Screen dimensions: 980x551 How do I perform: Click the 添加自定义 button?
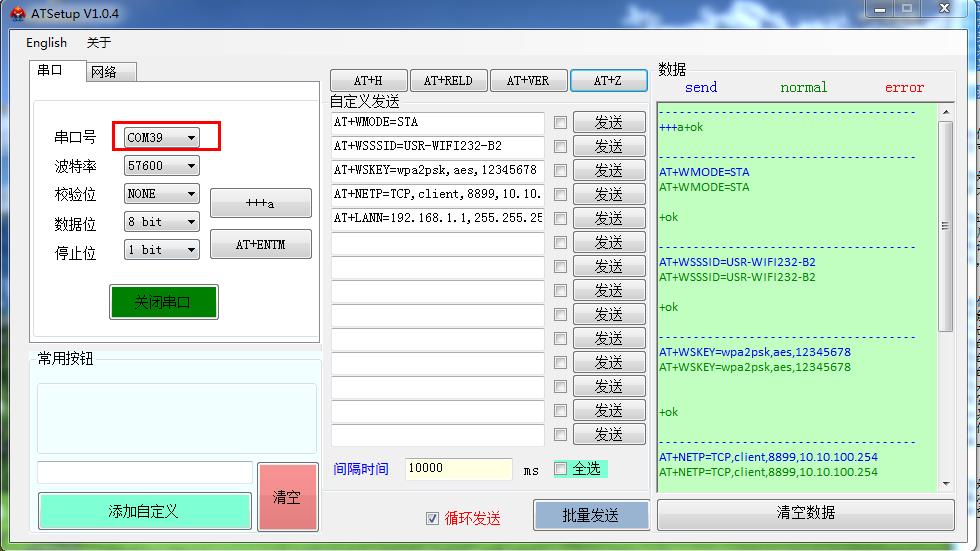[144, 511]
